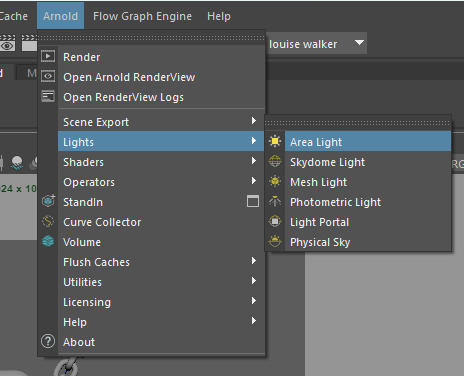Expand the Shaders submenu arrow

pyautogui.click(x=254, y=161)
